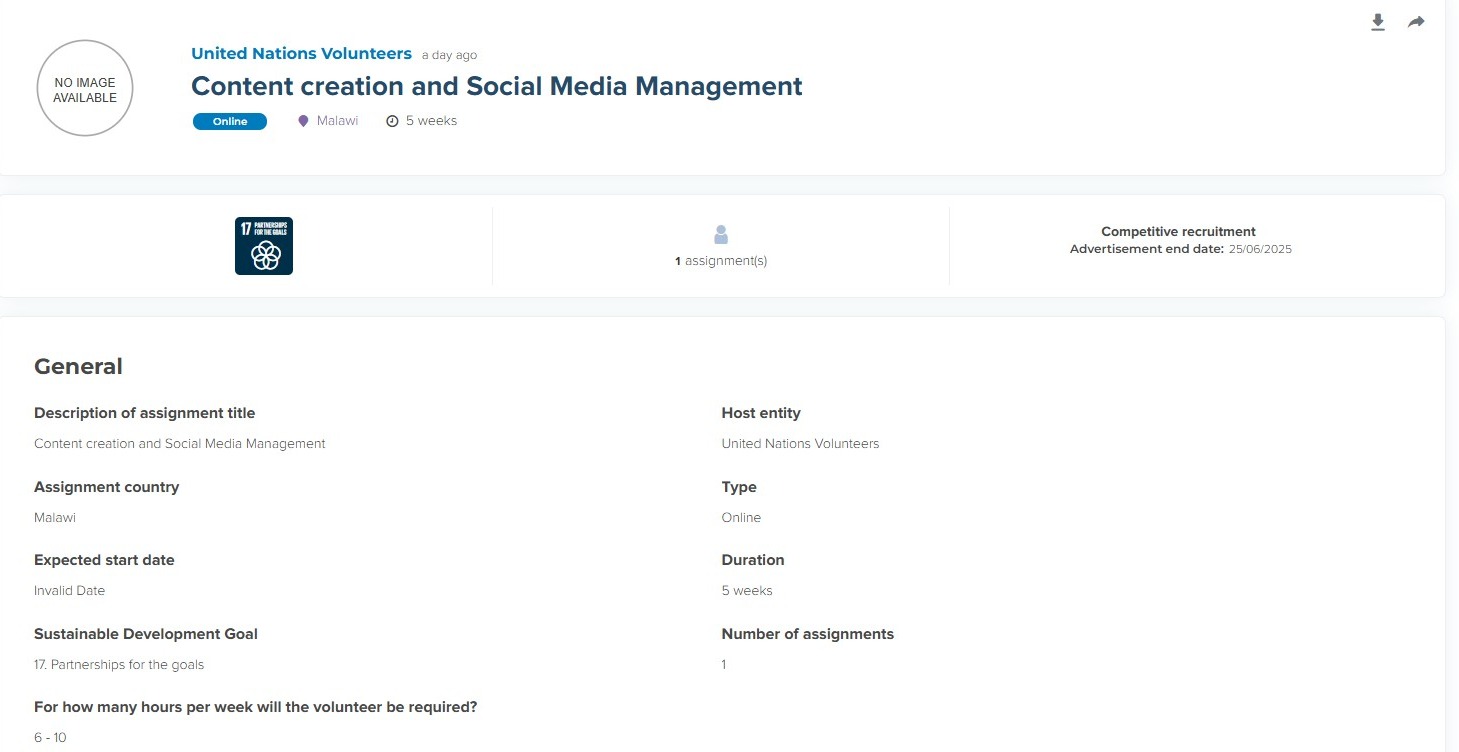1459x752 pixels.
Task: Click the assignments person icon
Action: (721, 235)
